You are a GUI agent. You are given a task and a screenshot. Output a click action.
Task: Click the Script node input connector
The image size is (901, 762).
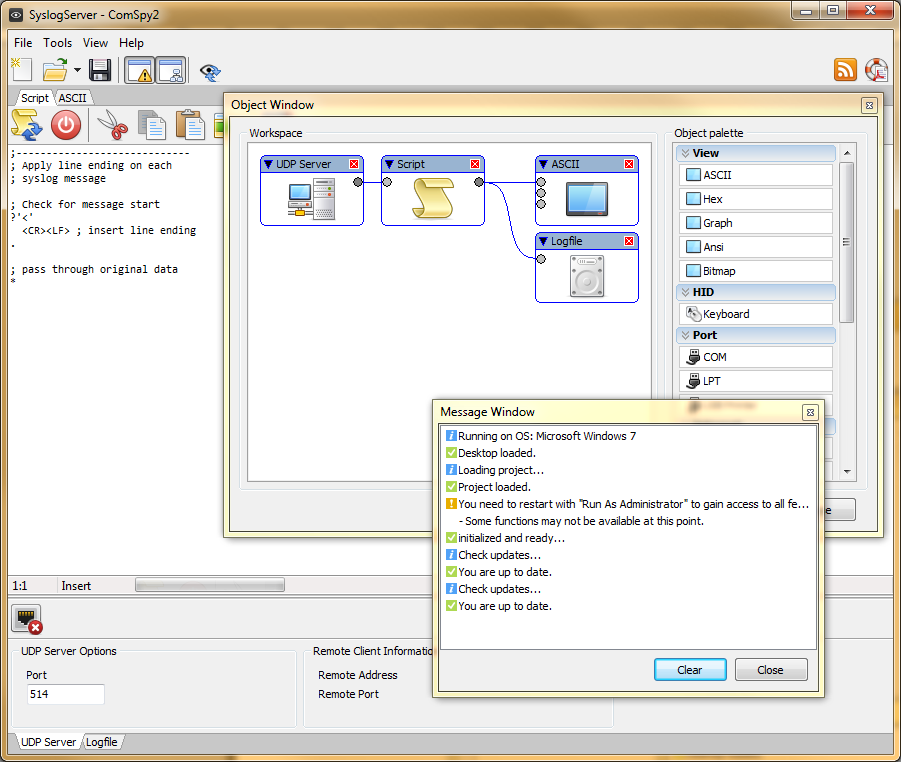[387, 182]
